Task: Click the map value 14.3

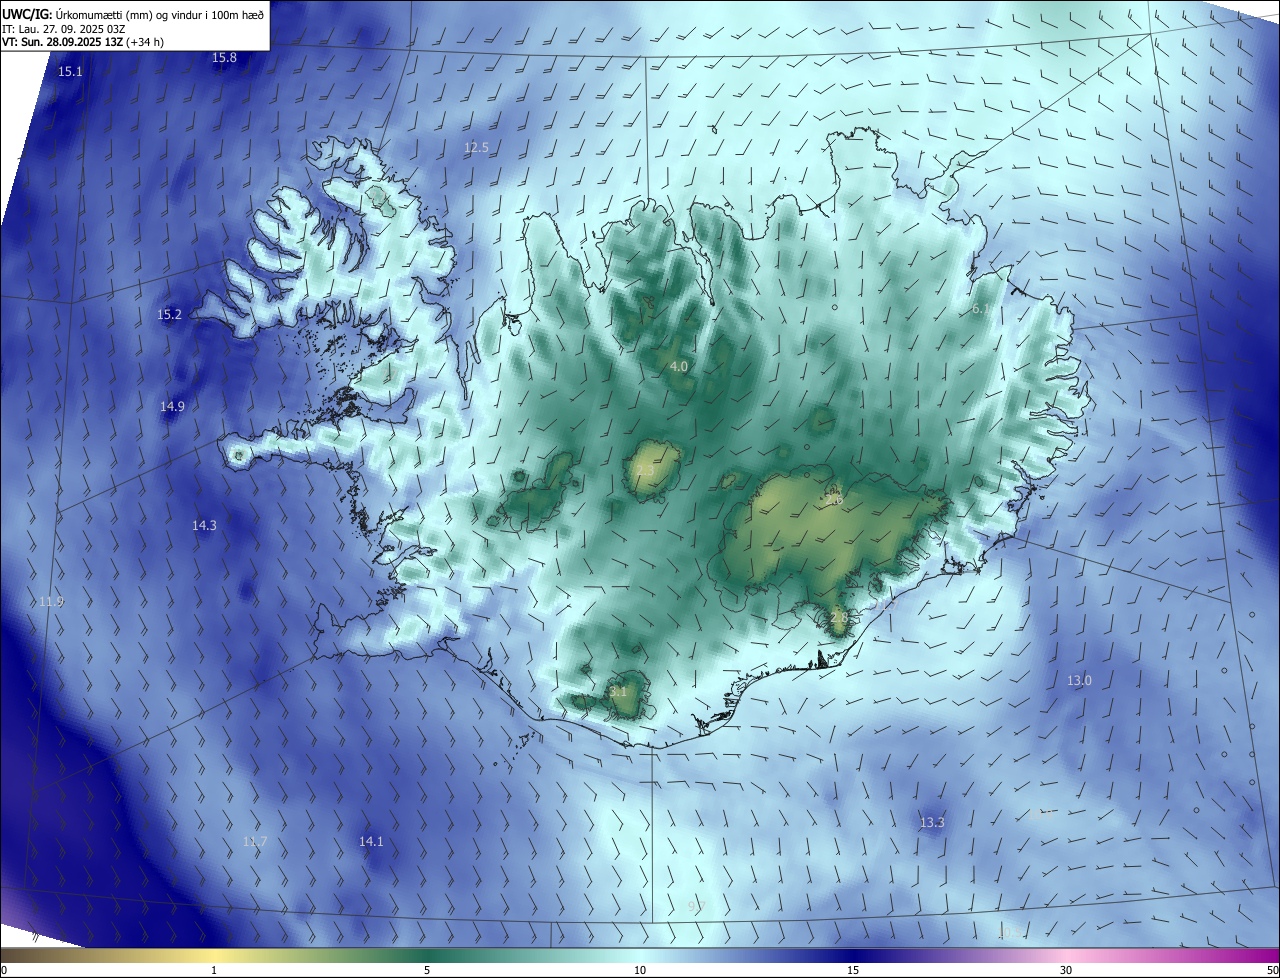Action: tap(204, 526)
